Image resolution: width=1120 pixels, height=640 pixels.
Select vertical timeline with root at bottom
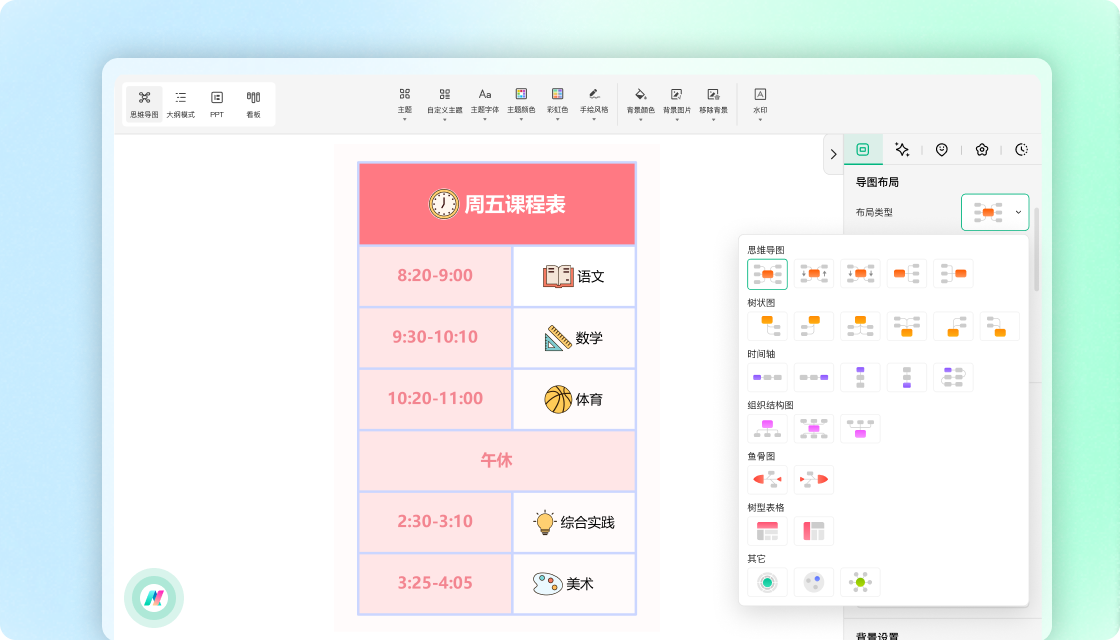[906, 377]
